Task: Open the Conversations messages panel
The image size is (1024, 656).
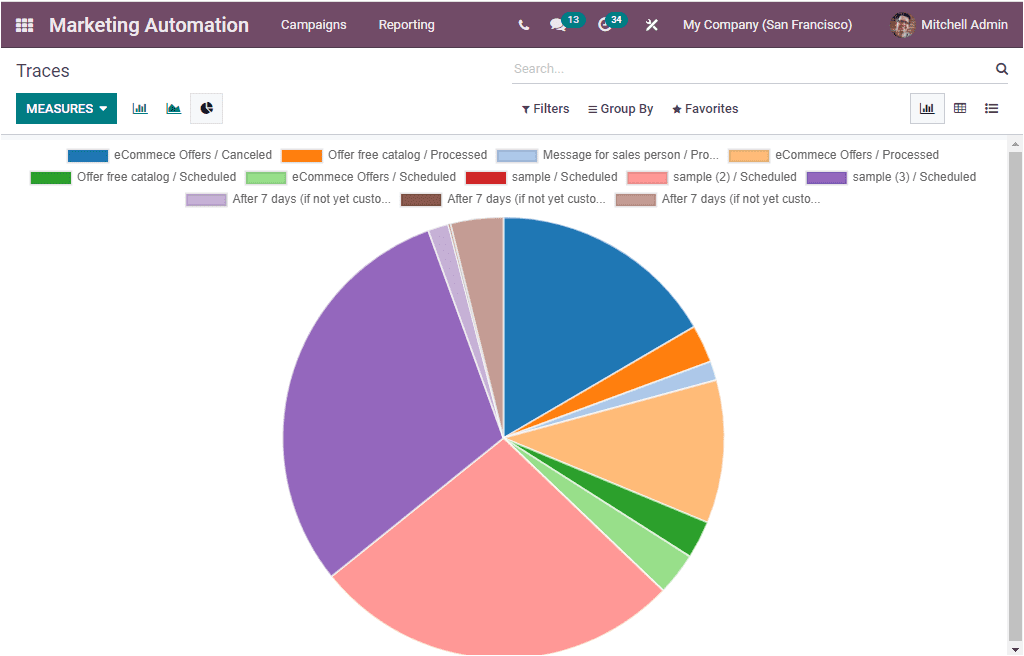Action: [558, 25]
